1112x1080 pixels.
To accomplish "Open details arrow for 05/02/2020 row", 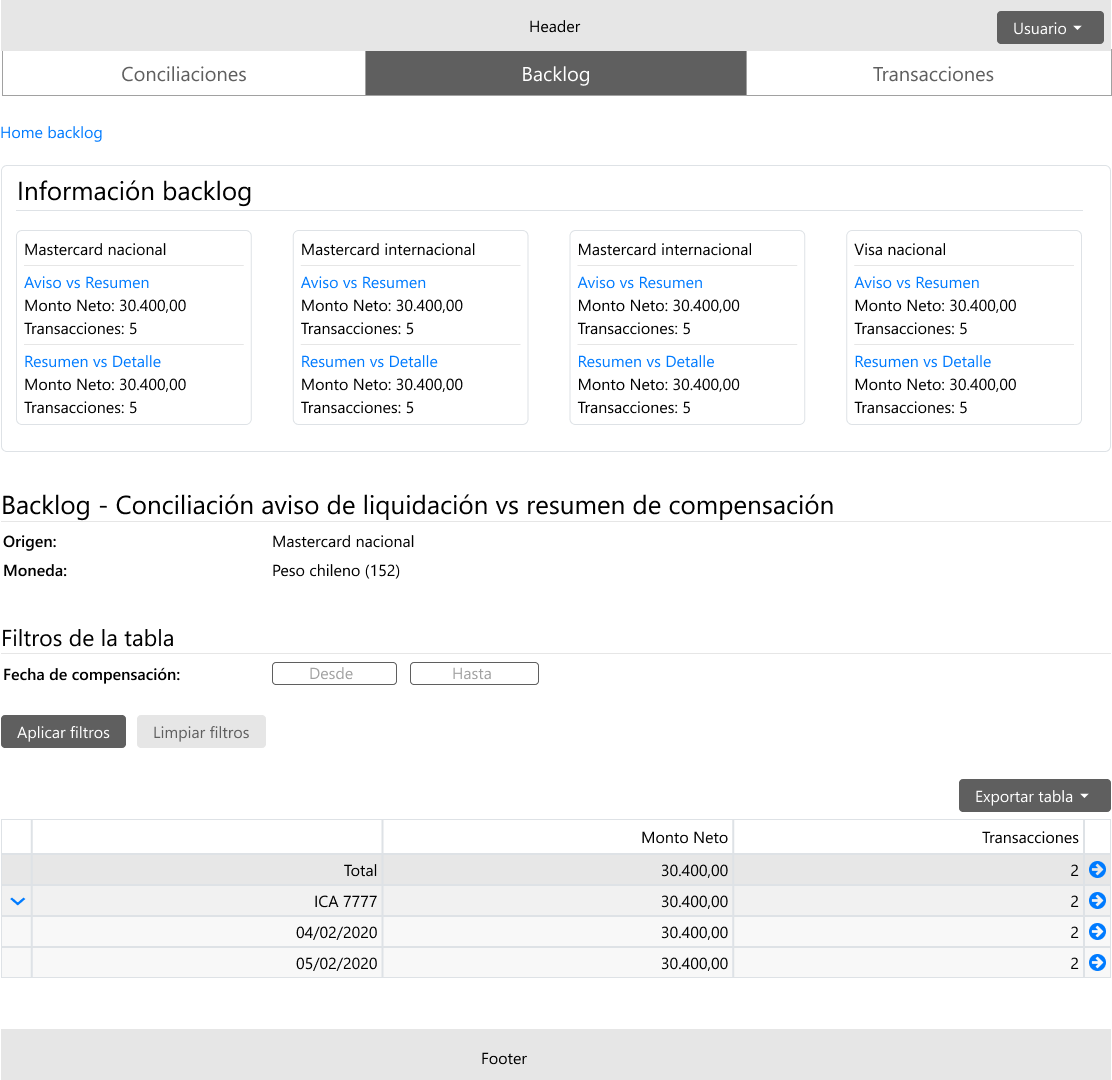I will (x=1097, y=963).
